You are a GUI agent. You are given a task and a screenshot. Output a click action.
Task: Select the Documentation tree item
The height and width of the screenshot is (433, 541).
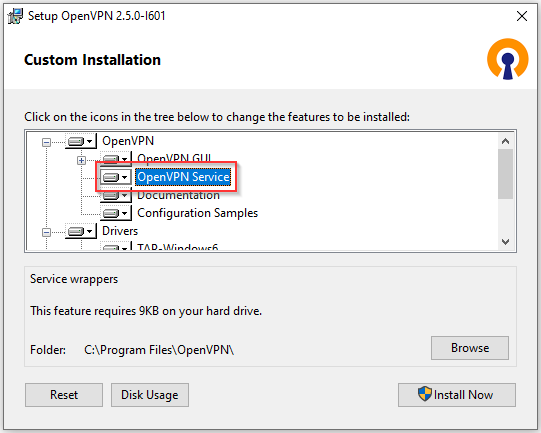(x=178, y=195)
